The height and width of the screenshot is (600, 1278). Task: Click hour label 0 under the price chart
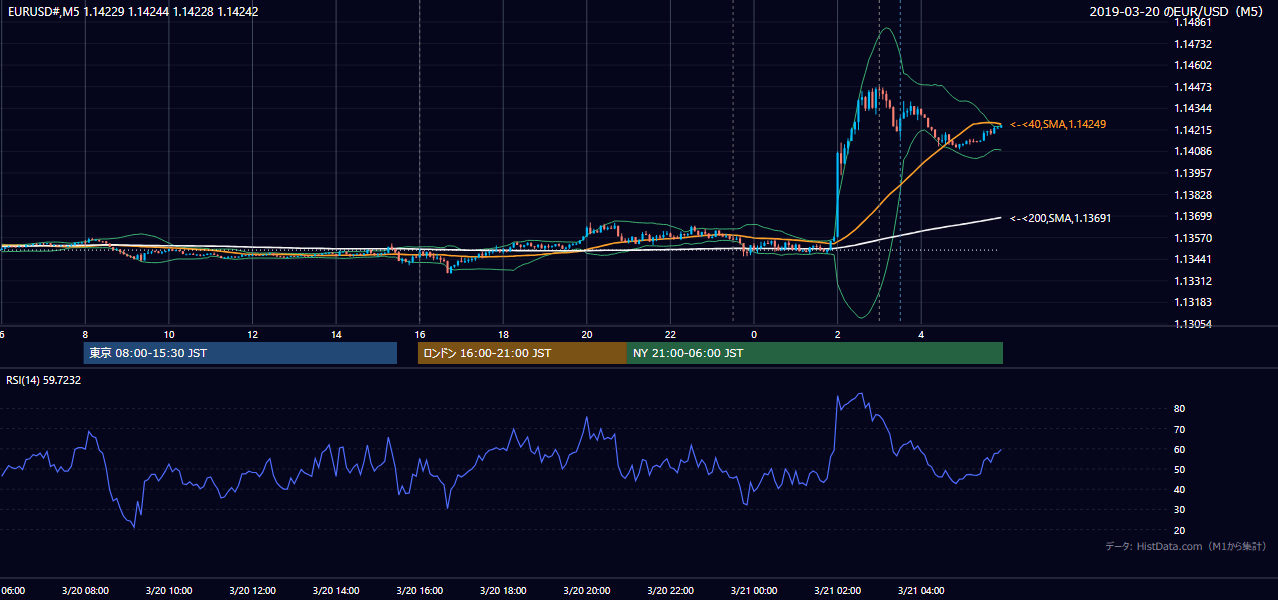[x=754, y=334]
